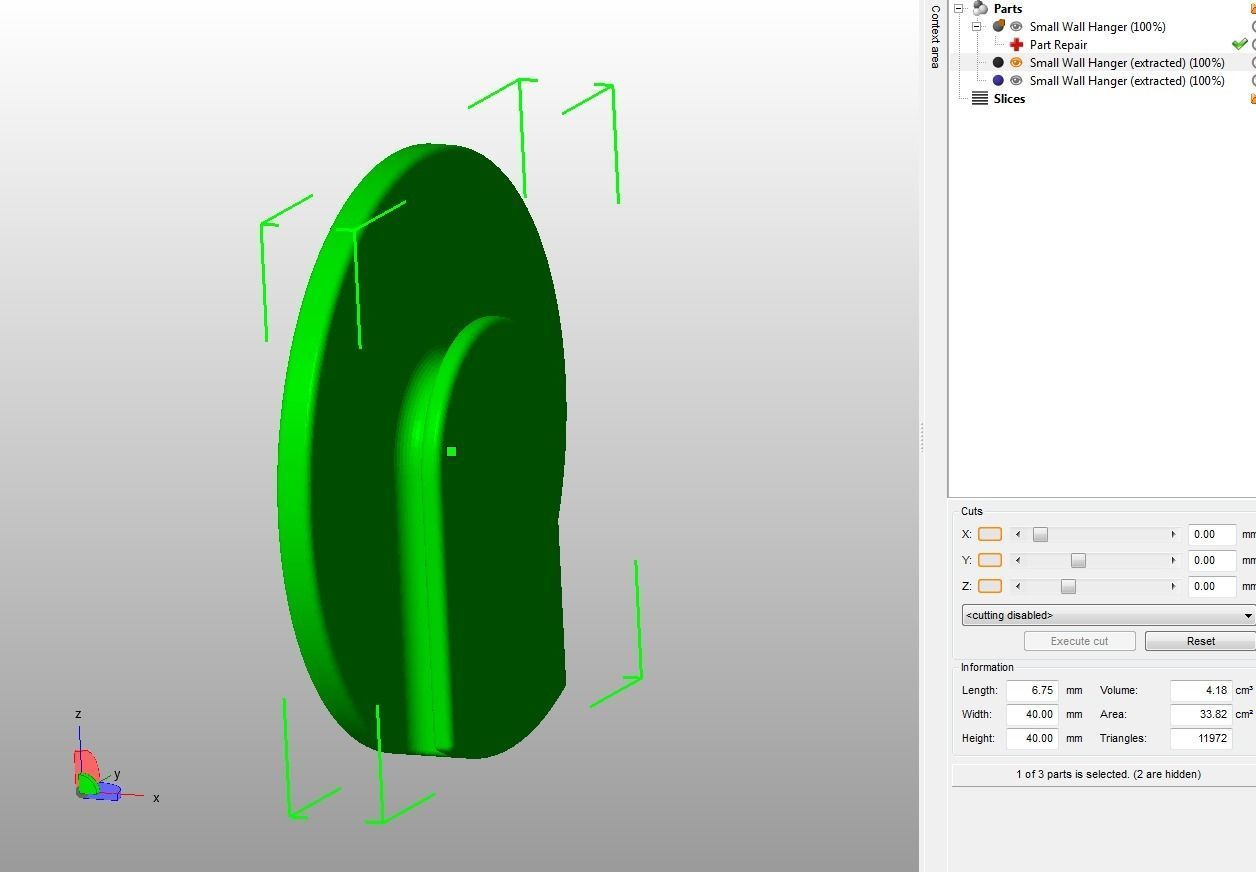Click the Z cut slider handle

tap(1068, 586)
